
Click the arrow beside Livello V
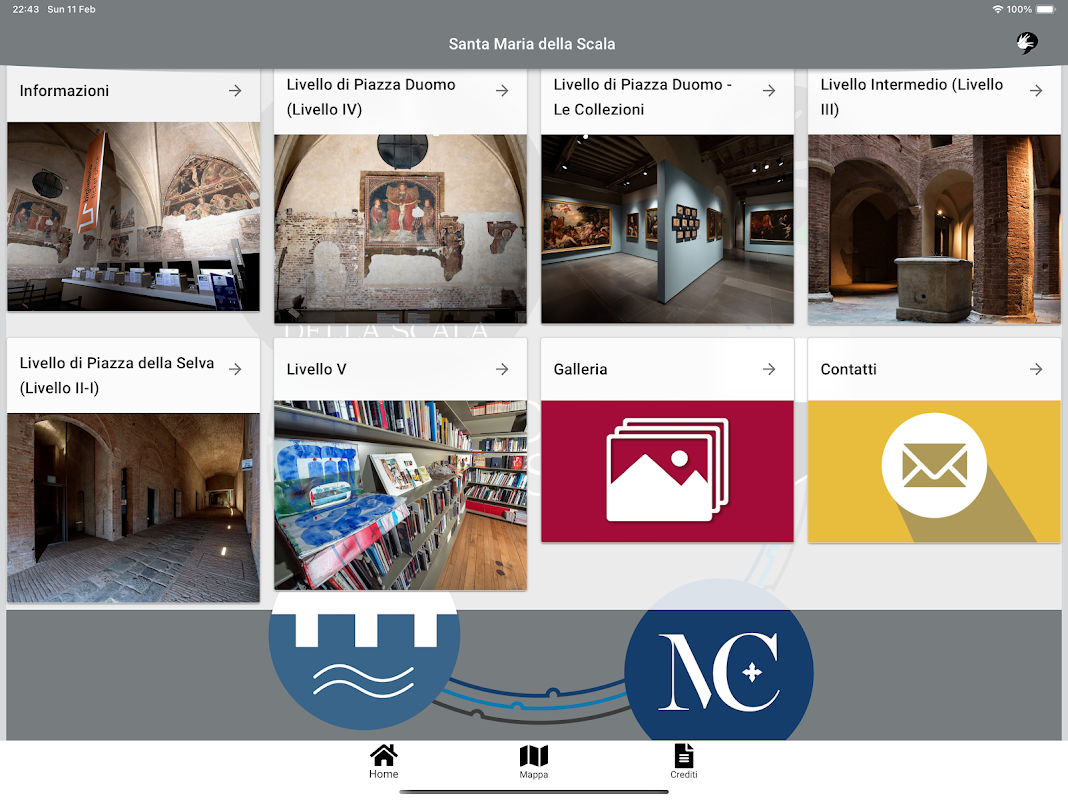click(502, 369)
